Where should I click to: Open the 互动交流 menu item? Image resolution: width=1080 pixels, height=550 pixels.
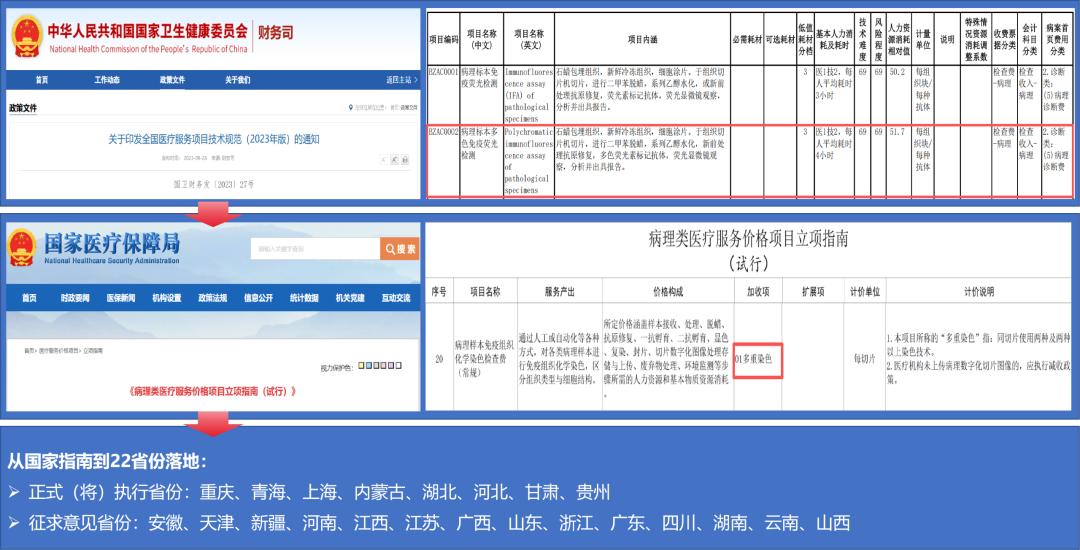[x=396, y=298]
